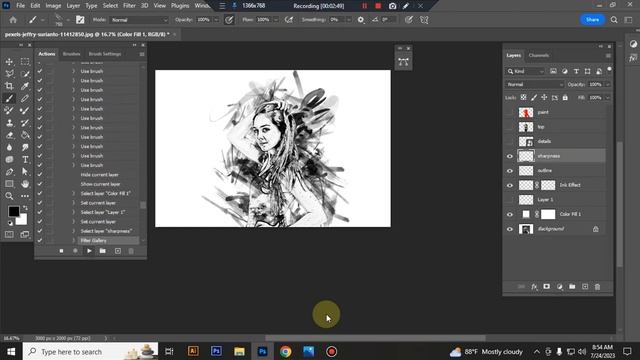Screen dimensions: 640x360
Task: Open the Flow dropdown arrow
Action: click(276, 20)
